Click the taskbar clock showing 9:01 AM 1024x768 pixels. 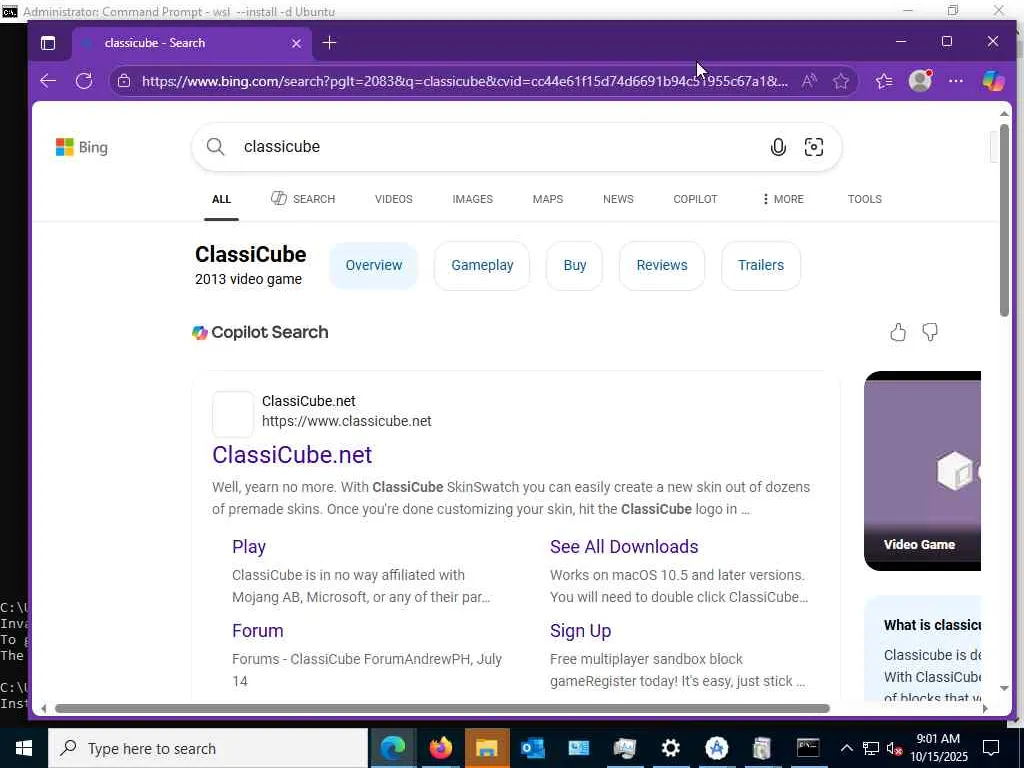(x=938, y=748)
